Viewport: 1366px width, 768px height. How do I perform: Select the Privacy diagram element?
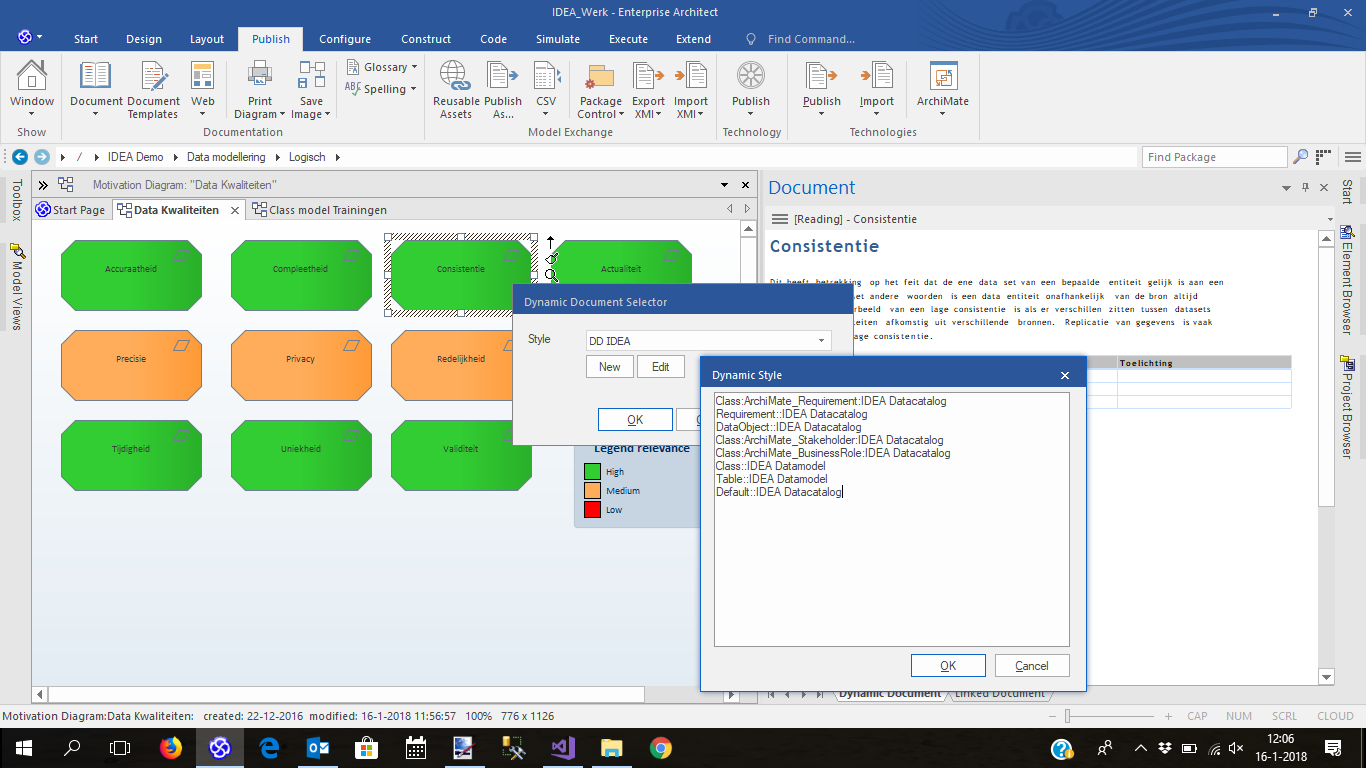pyautogui.click(x=301, y=365)
